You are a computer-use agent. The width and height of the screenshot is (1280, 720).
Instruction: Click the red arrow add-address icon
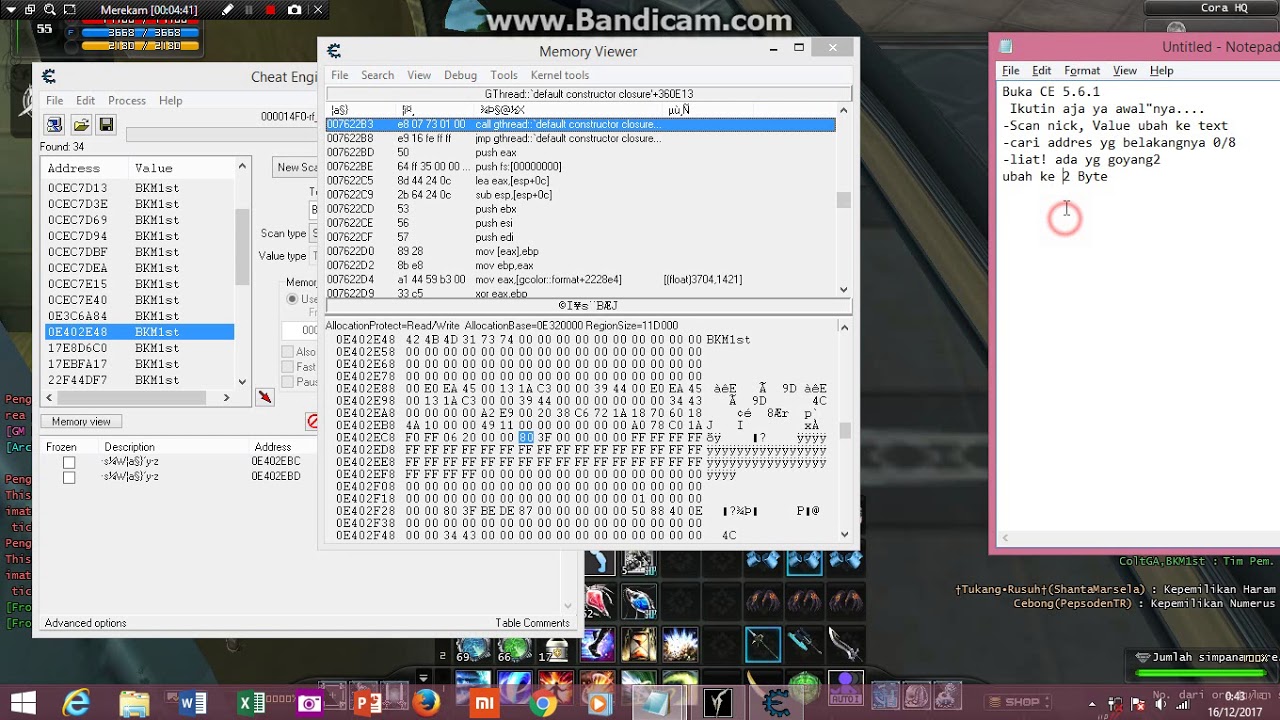[x=264, y=397]
